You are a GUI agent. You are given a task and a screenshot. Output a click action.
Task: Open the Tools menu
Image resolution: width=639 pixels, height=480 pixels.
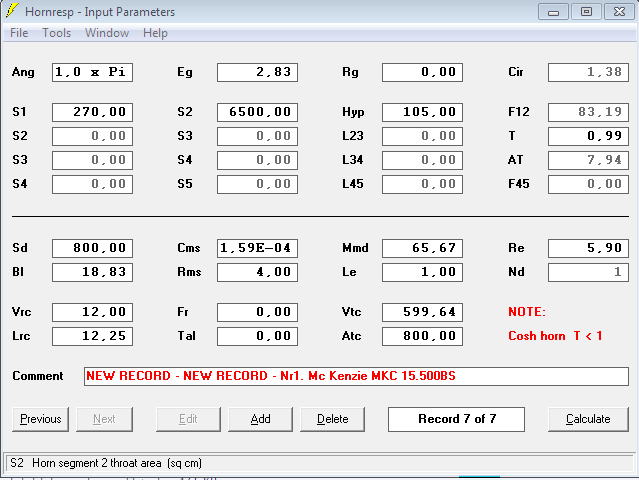pyautogui.click(x=57, y=33)
